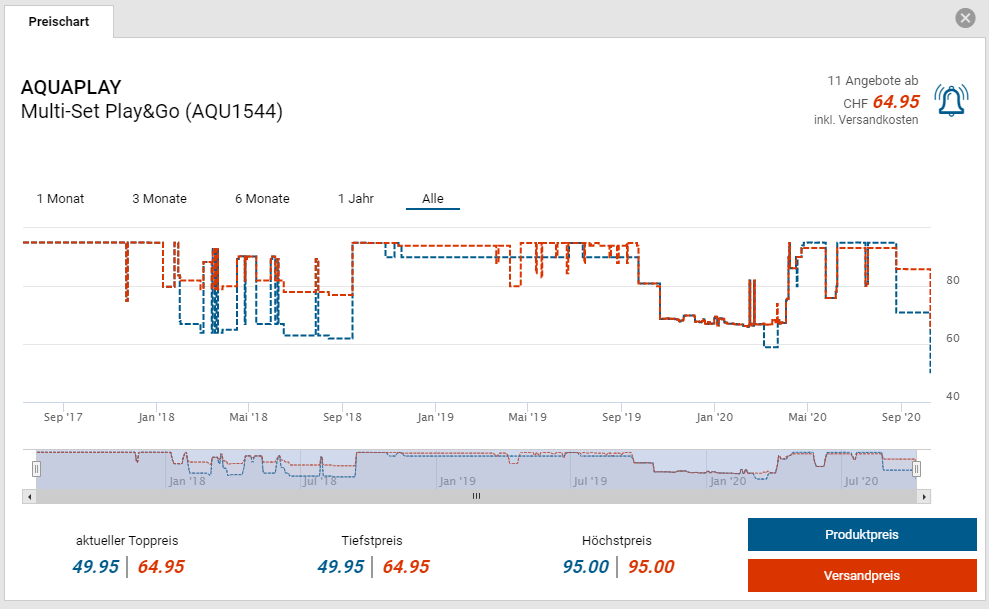The image size is (989, 609).
Task: Grab the left navigator range handle
Action: (x=36, y=468)
